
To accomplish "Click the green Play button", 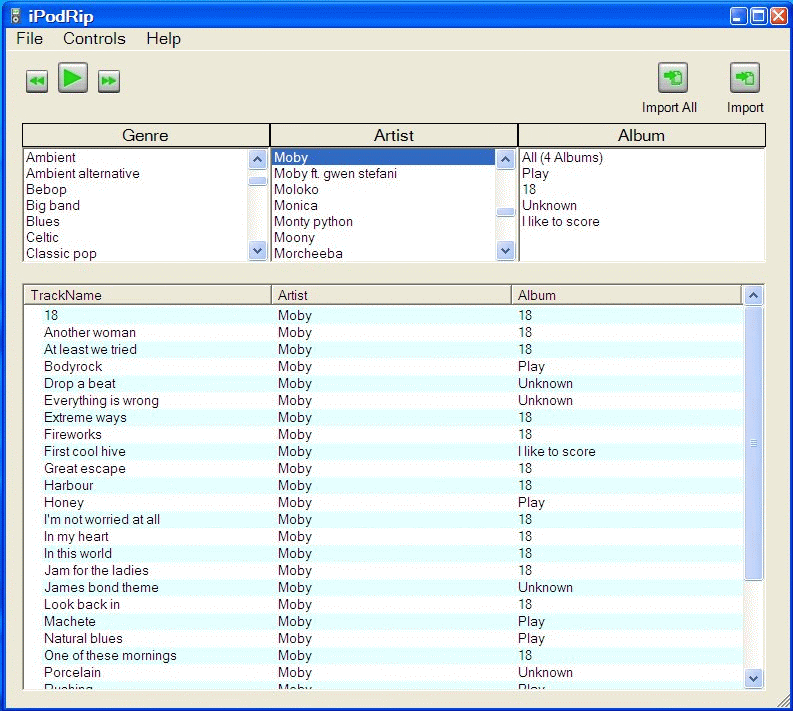I will 73,78.
